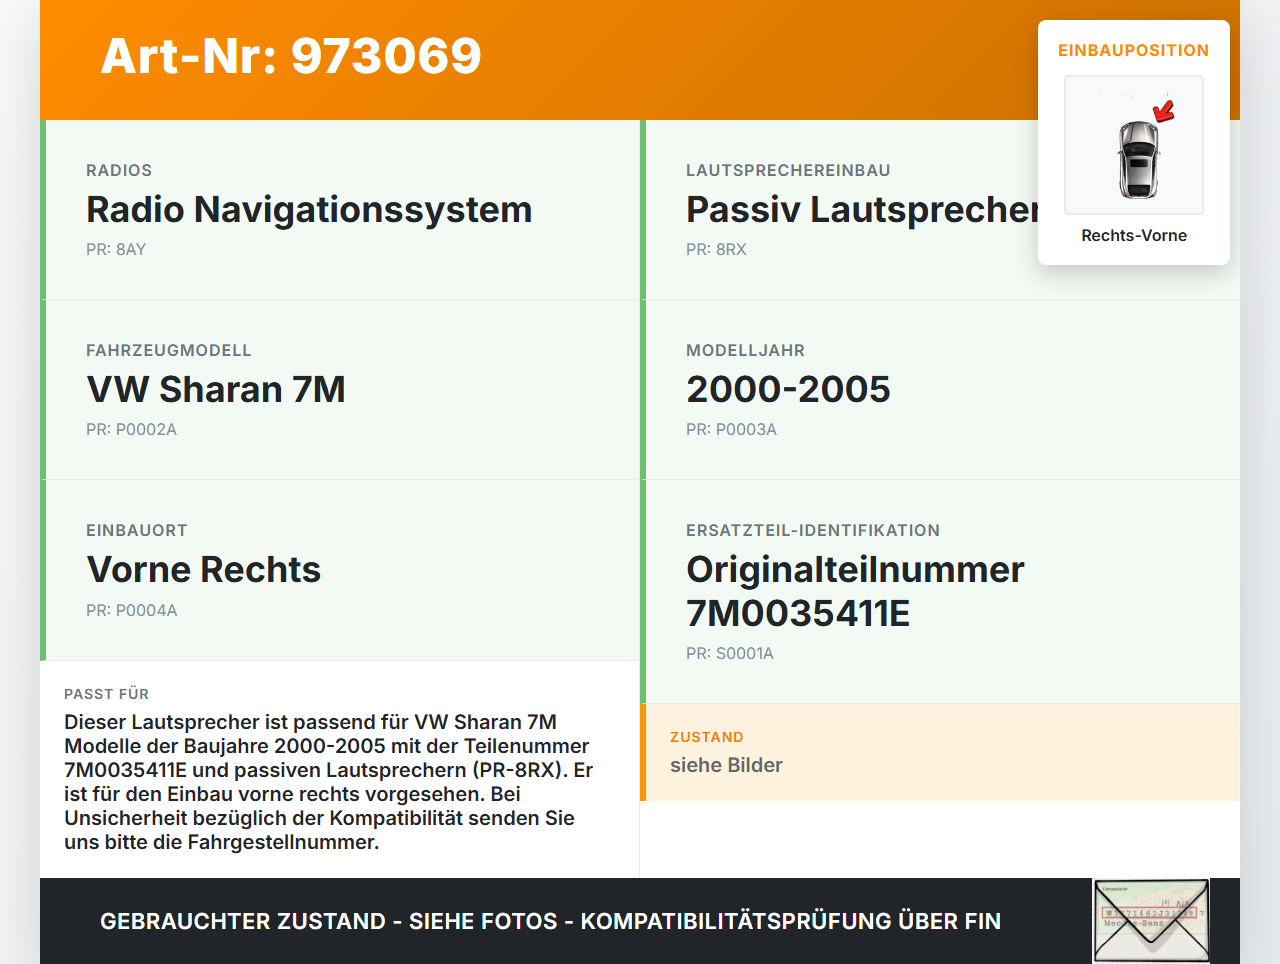Click the car diagram in Einbauposition panel
This screenshot has height=964, width=1280.
point(1133,145)
